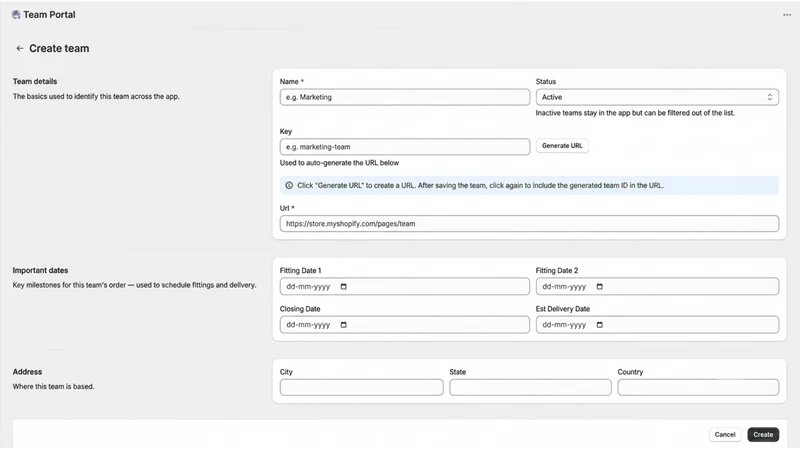800x450 pixels.
Task: Click the 'Team Portal' header title
Action: [x=49, y=15]
